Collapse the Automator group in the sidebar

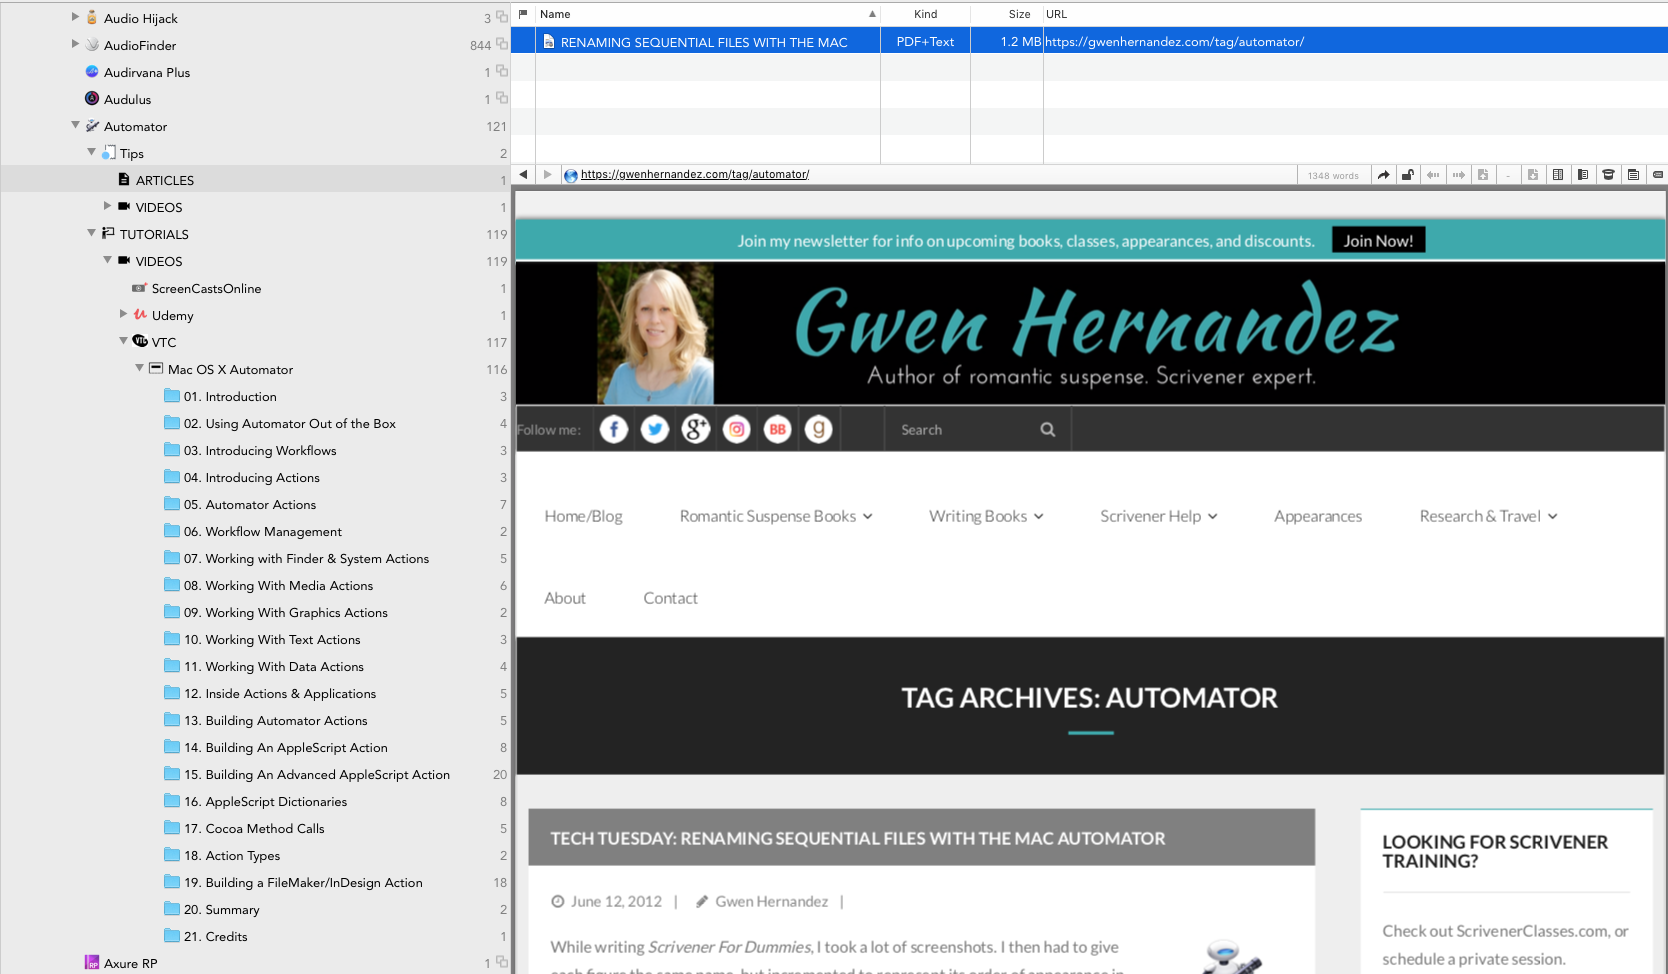tap(76, 126)
